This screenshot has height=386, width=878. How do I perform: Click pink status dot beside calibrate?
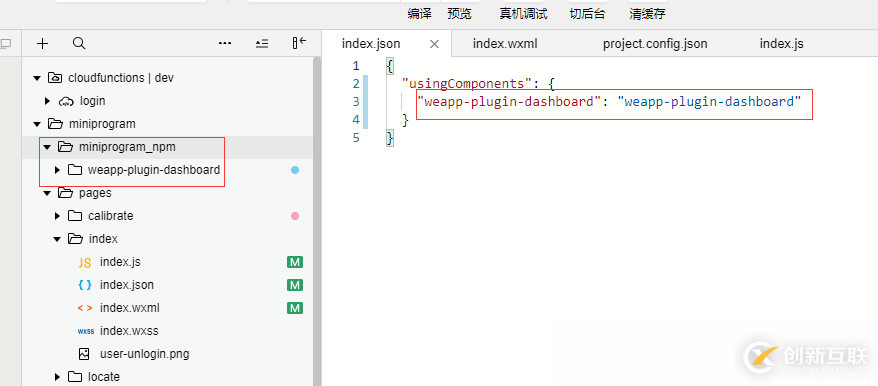(x=295, y=216)
